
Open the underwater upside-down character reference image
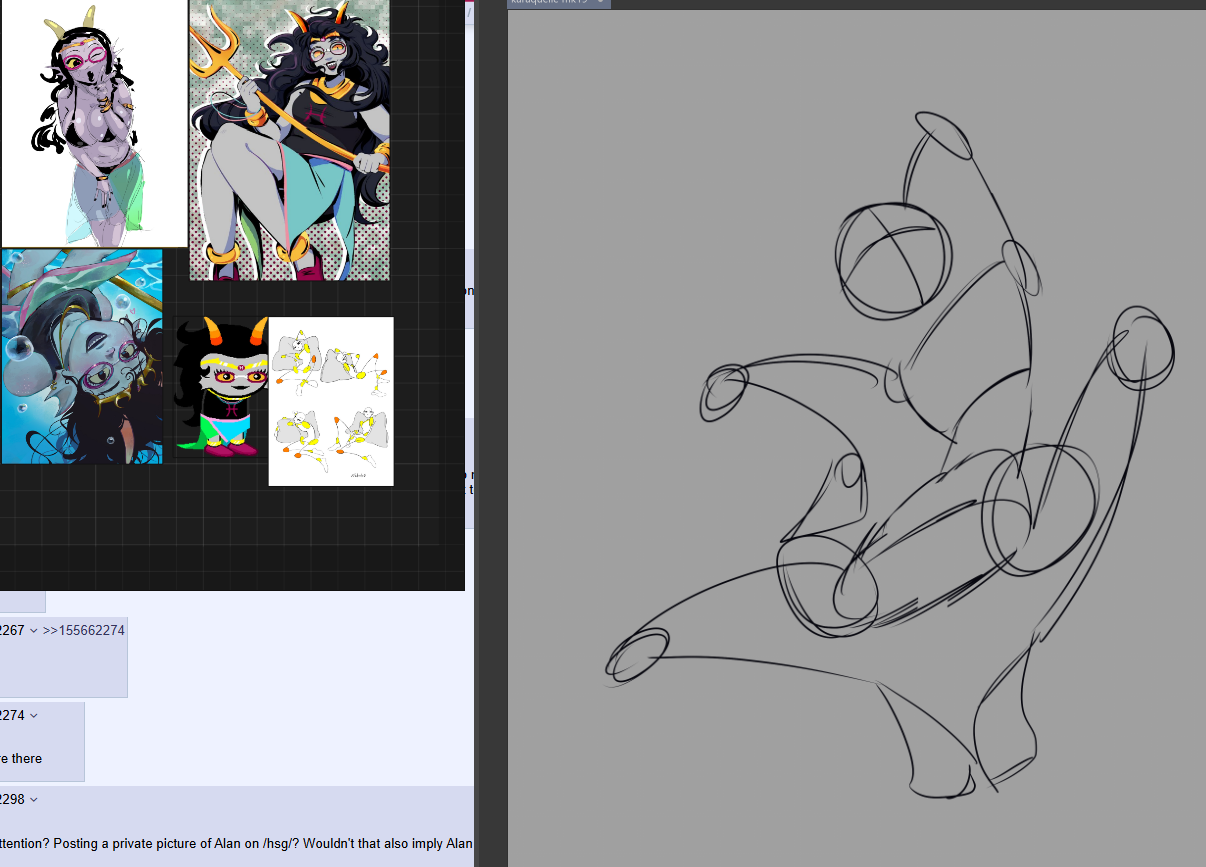[x=81, y=356]
